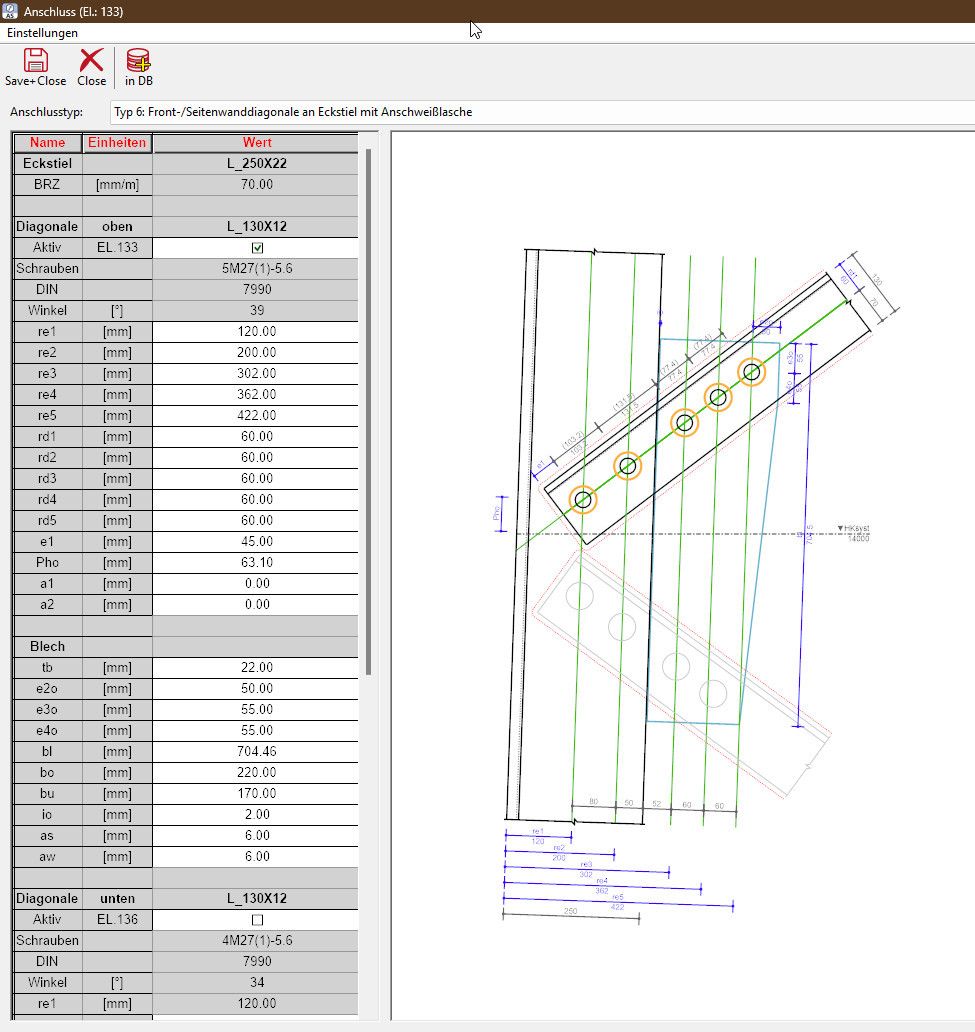Click the Save+Close floppy disk icon
The width and height of the screenshot is (975, 1032).
pos(35,61)
